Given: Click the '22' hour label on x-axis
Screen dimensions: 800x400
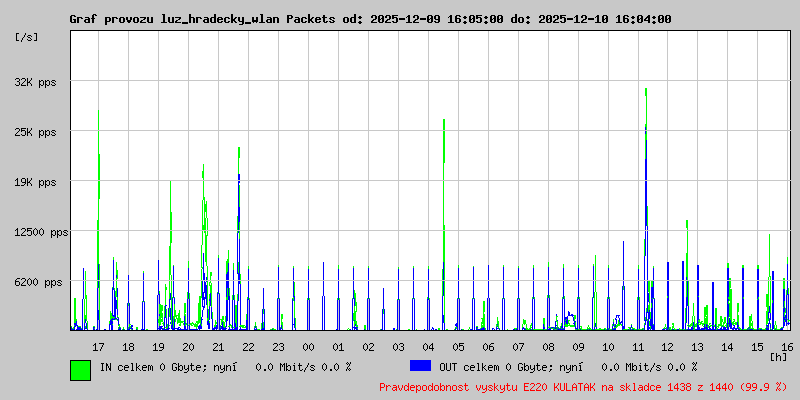Looking at the screenshot, I should point(248,347).
